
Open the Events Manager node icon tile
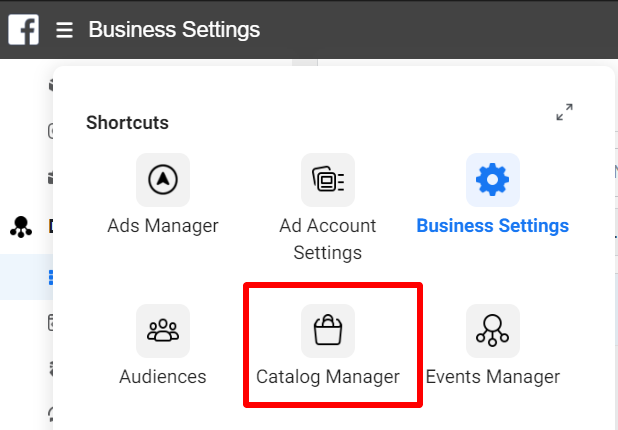[x=493, y=331]
